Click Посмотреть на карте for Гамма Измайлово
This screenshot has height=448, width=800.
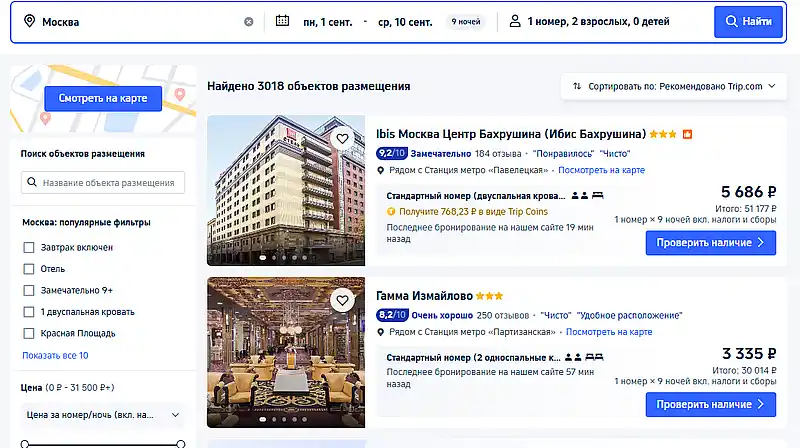pyautogui.click(x=609, y=332)
